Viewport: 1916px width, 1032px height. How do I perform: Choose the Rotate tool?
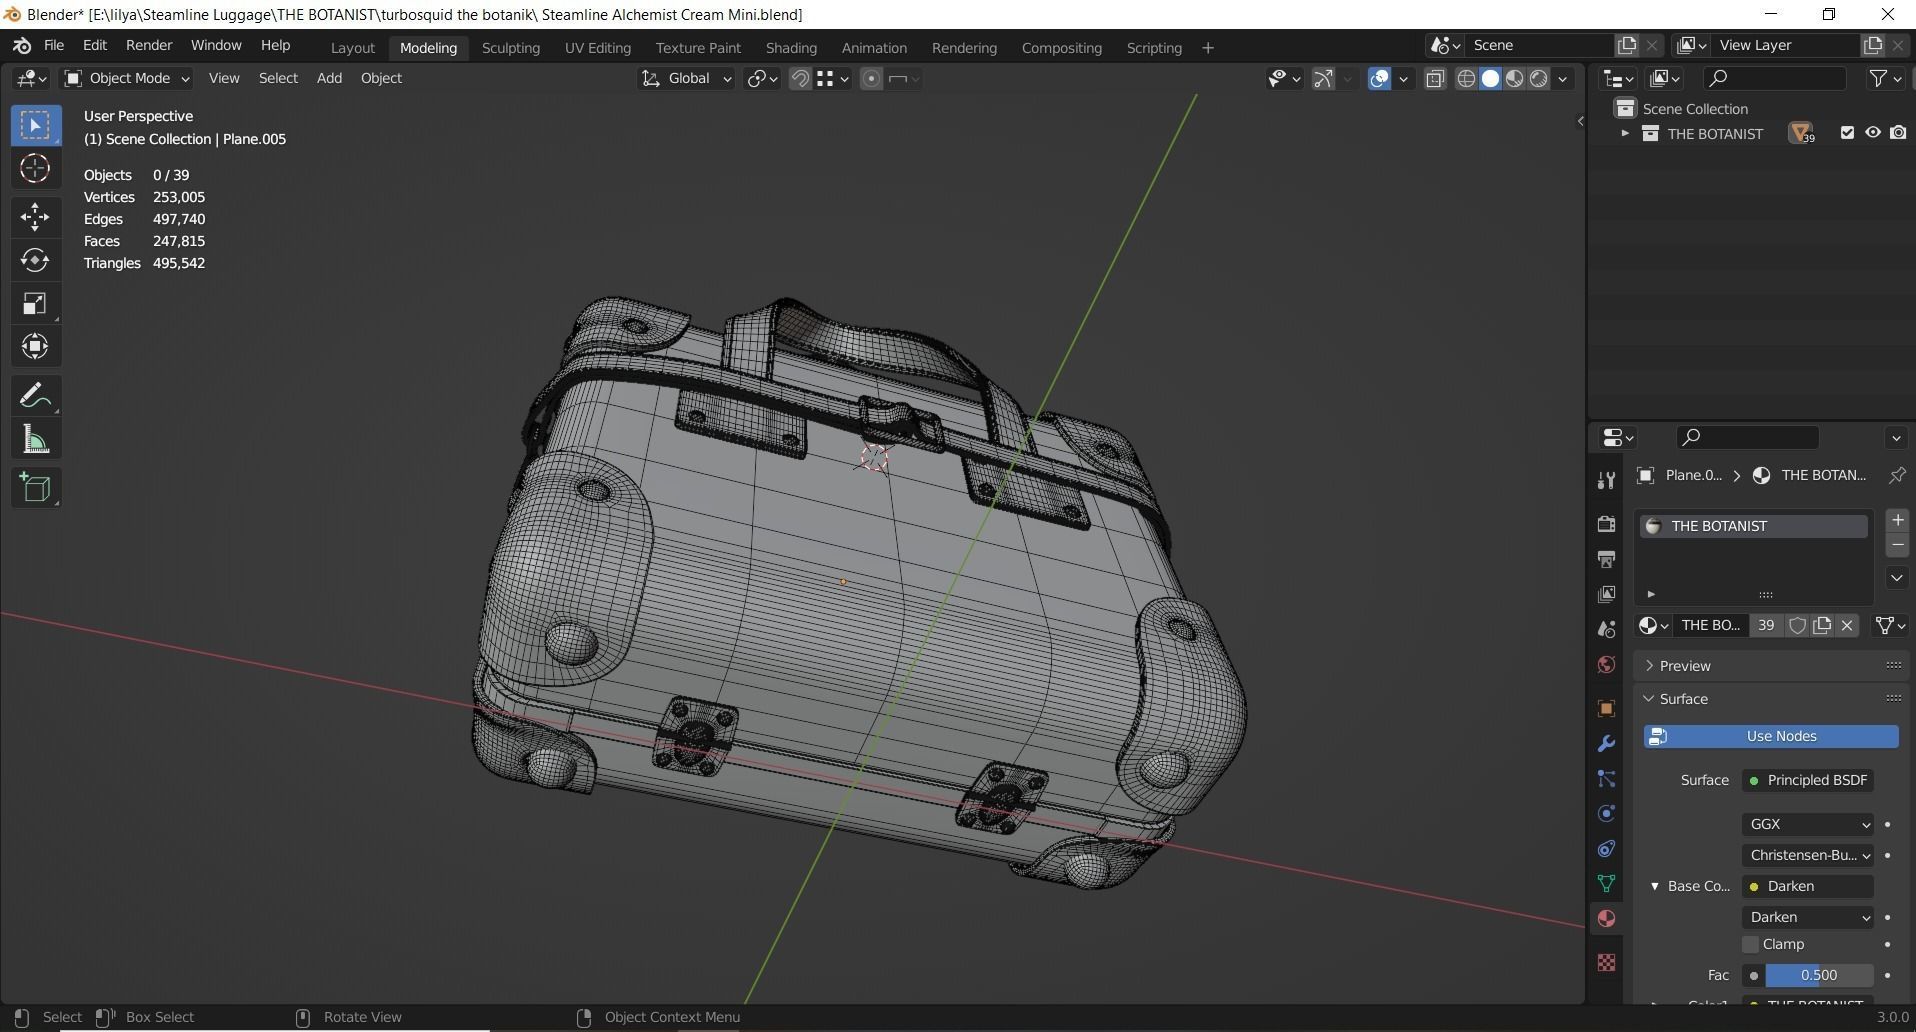[x=35, y=260]
